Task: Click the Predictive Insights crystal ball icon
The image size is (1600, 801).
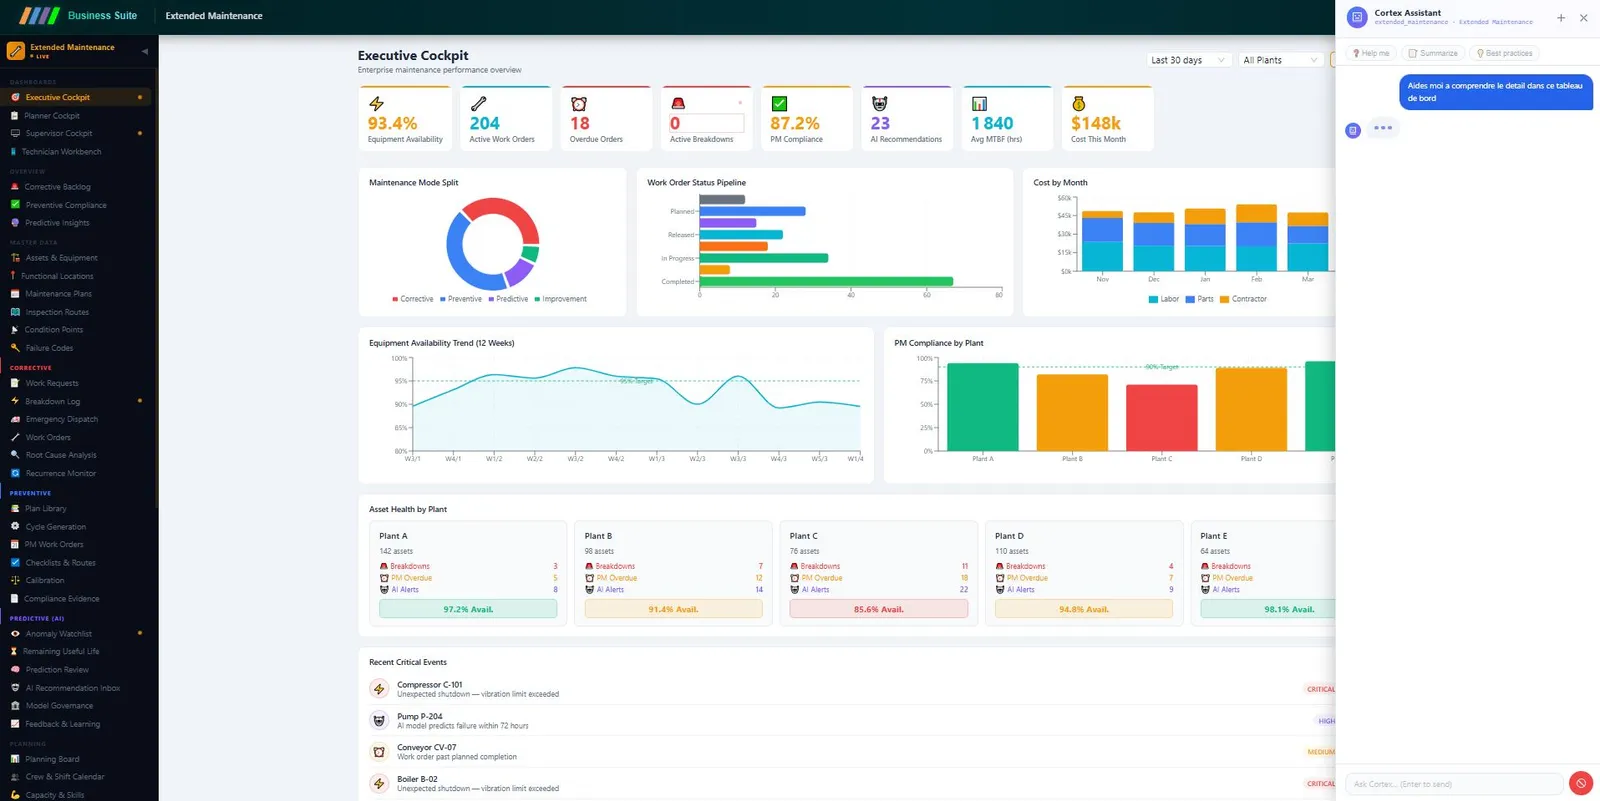Action: pos(15,223)
